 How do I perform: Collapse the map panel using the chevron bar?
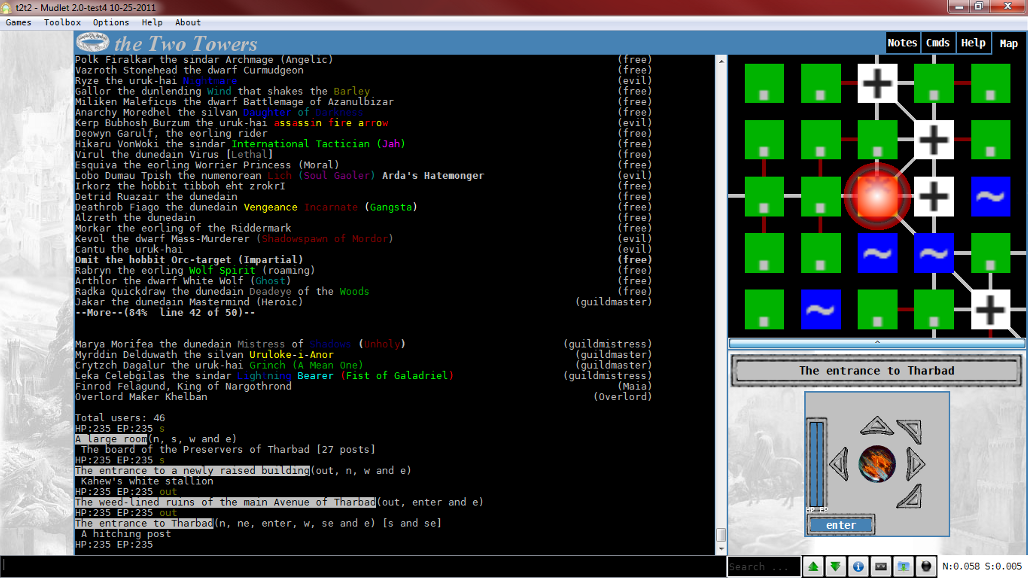tap(877, 343)
